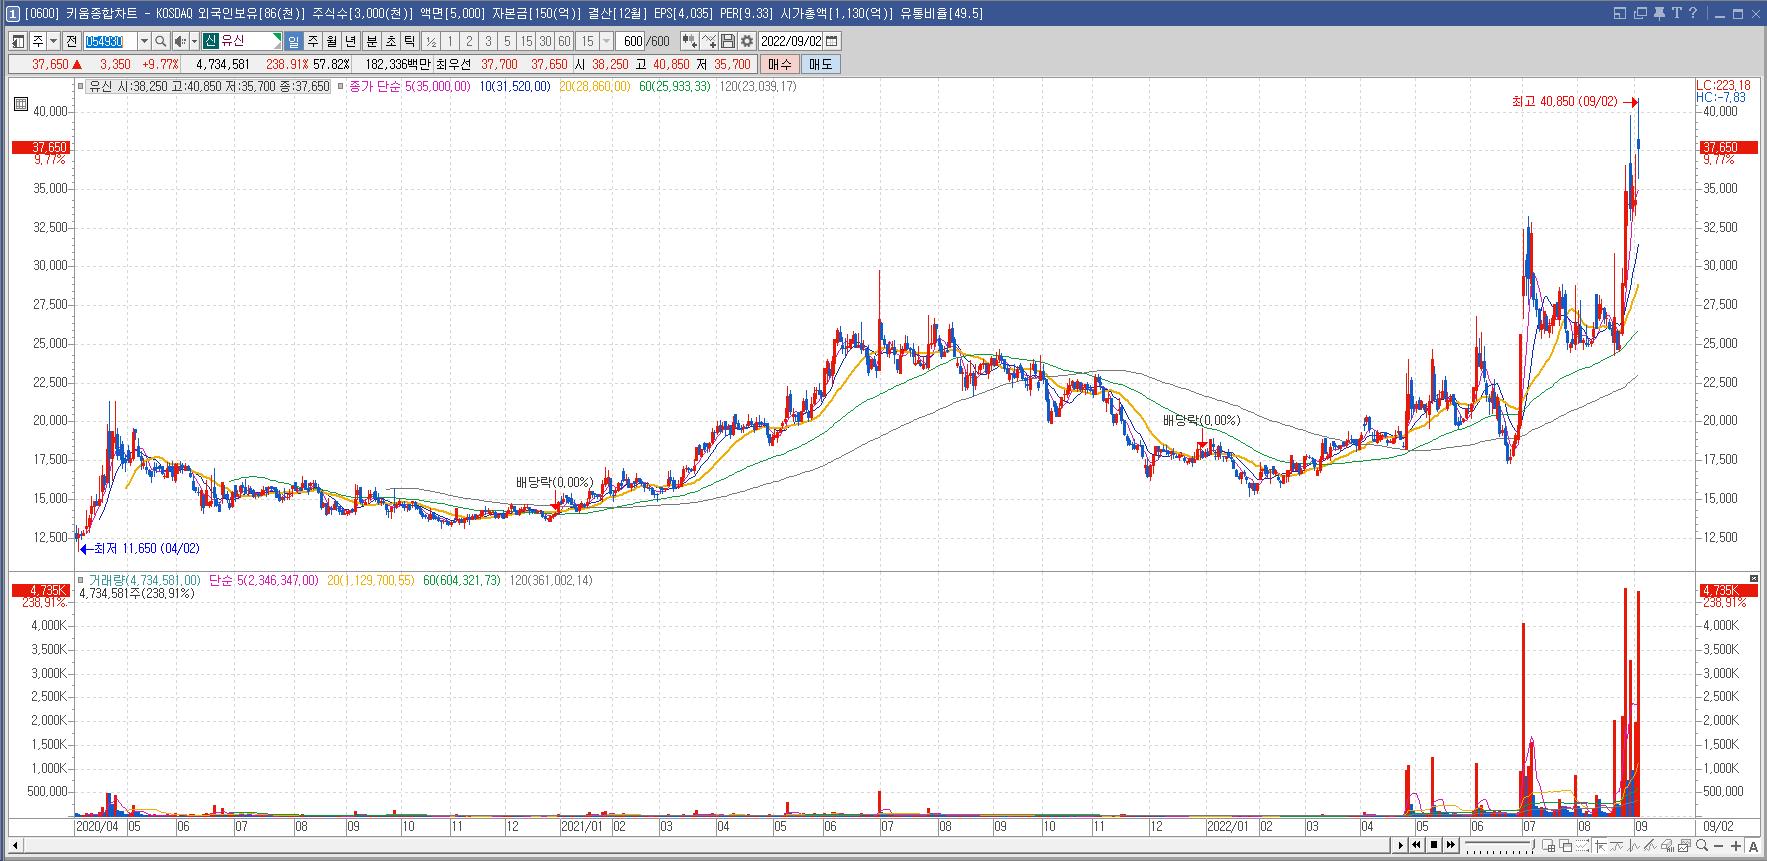Open the chart layout panel icon at toolbar start
The width and height of the screenshot is (1767, 861).
tap(18, 41)
